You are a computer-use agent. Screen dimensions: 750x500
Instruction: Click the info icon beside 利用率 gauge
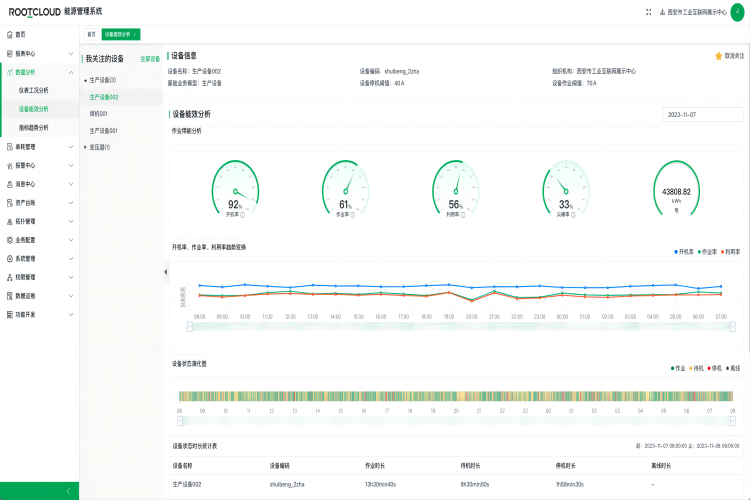tap(463, 214)
